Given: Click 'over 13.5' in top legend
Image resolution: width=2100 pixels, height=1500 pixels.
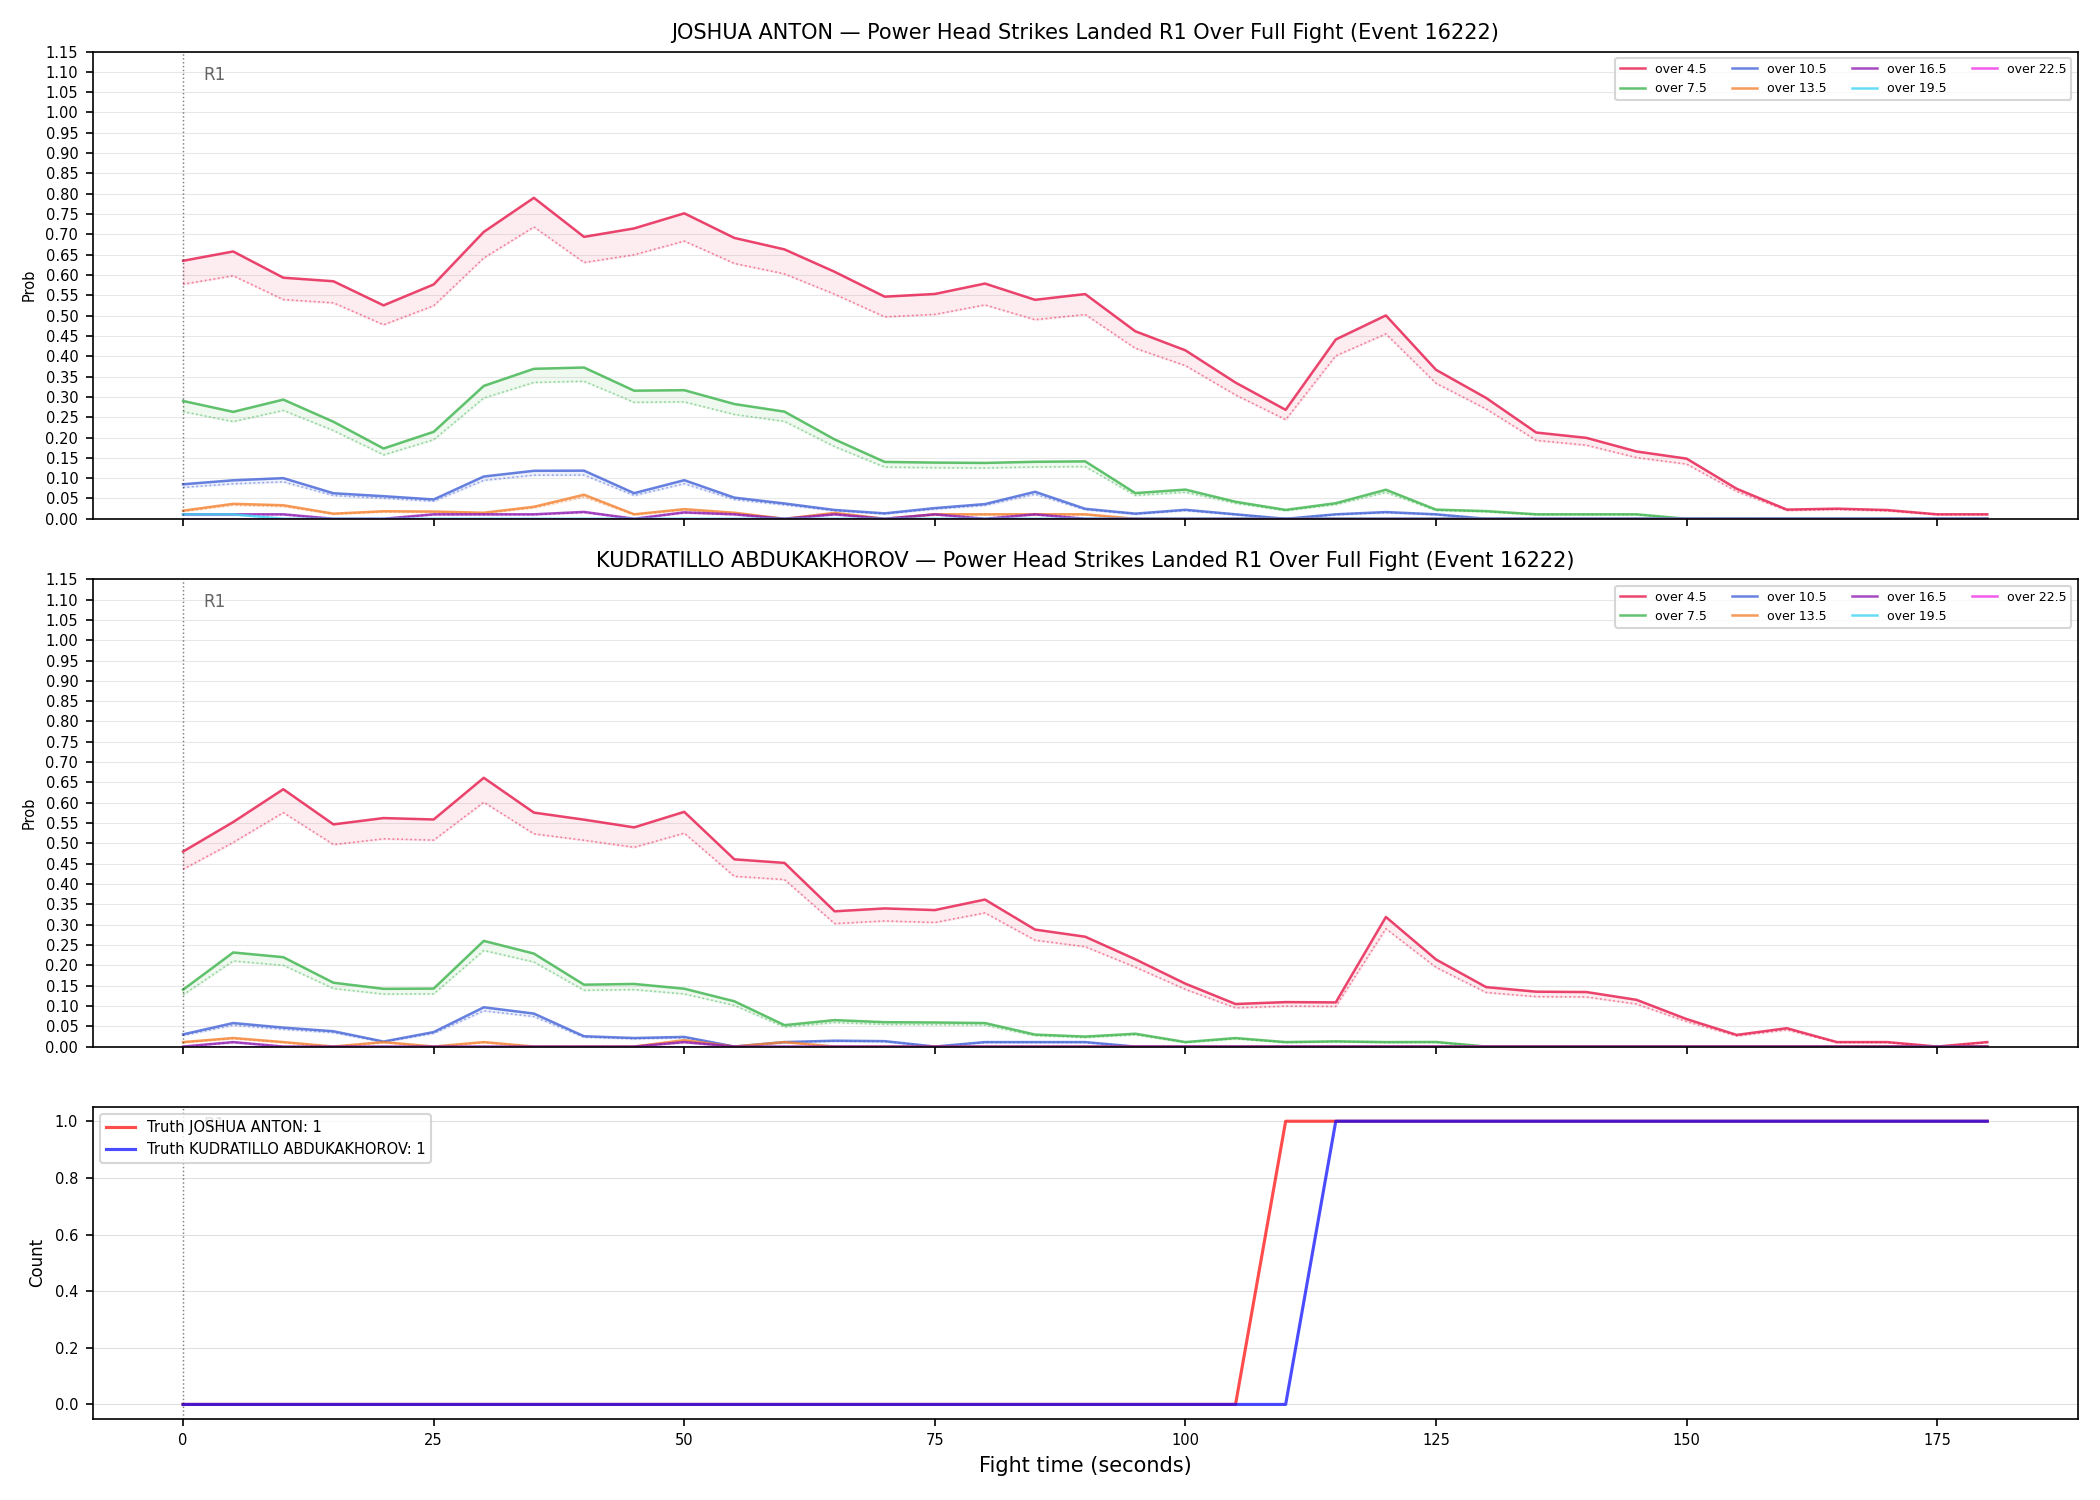Looking at the screenshot, I should 1779,88.
